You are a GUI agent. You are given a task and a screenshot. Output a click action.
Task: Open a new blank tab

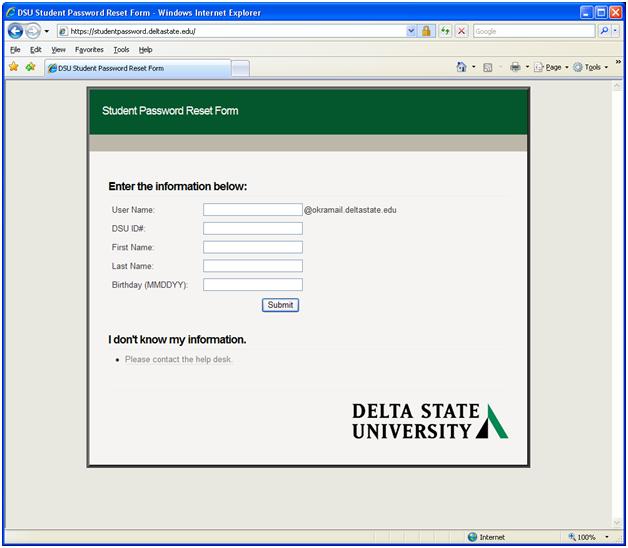click(x=240, y=68)
